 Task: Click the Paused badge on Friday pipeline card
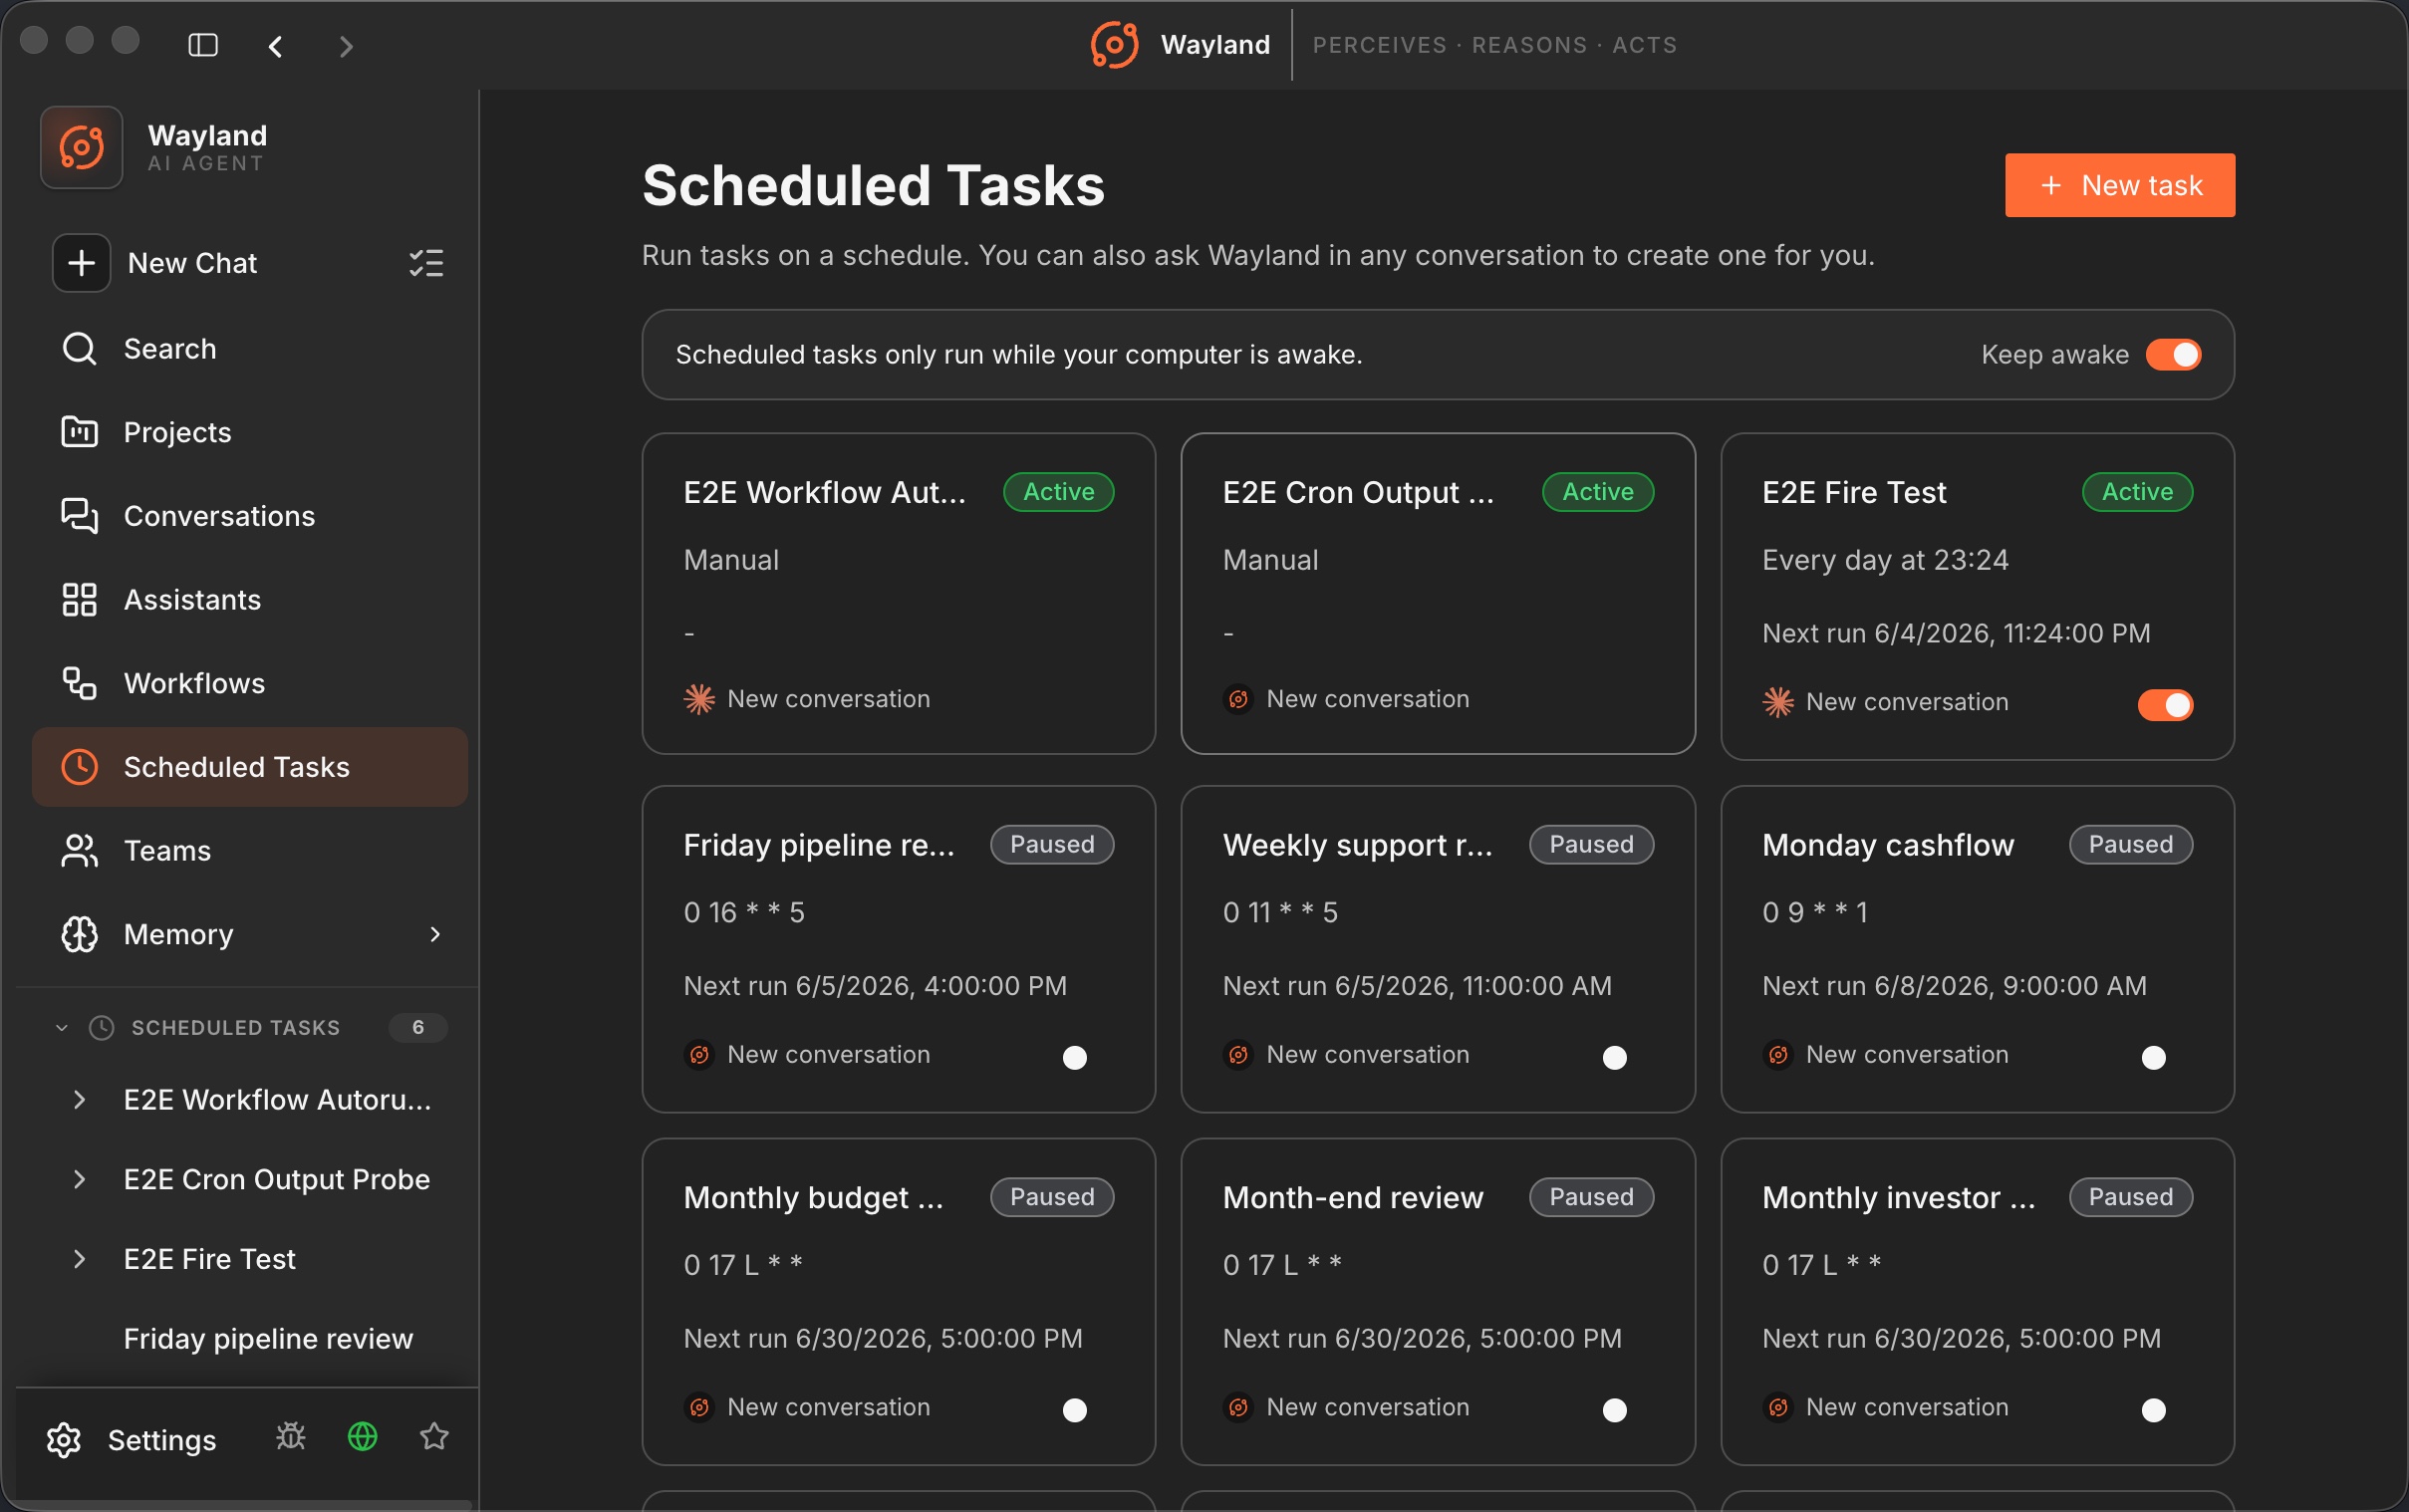click(x=1052, y=845)
